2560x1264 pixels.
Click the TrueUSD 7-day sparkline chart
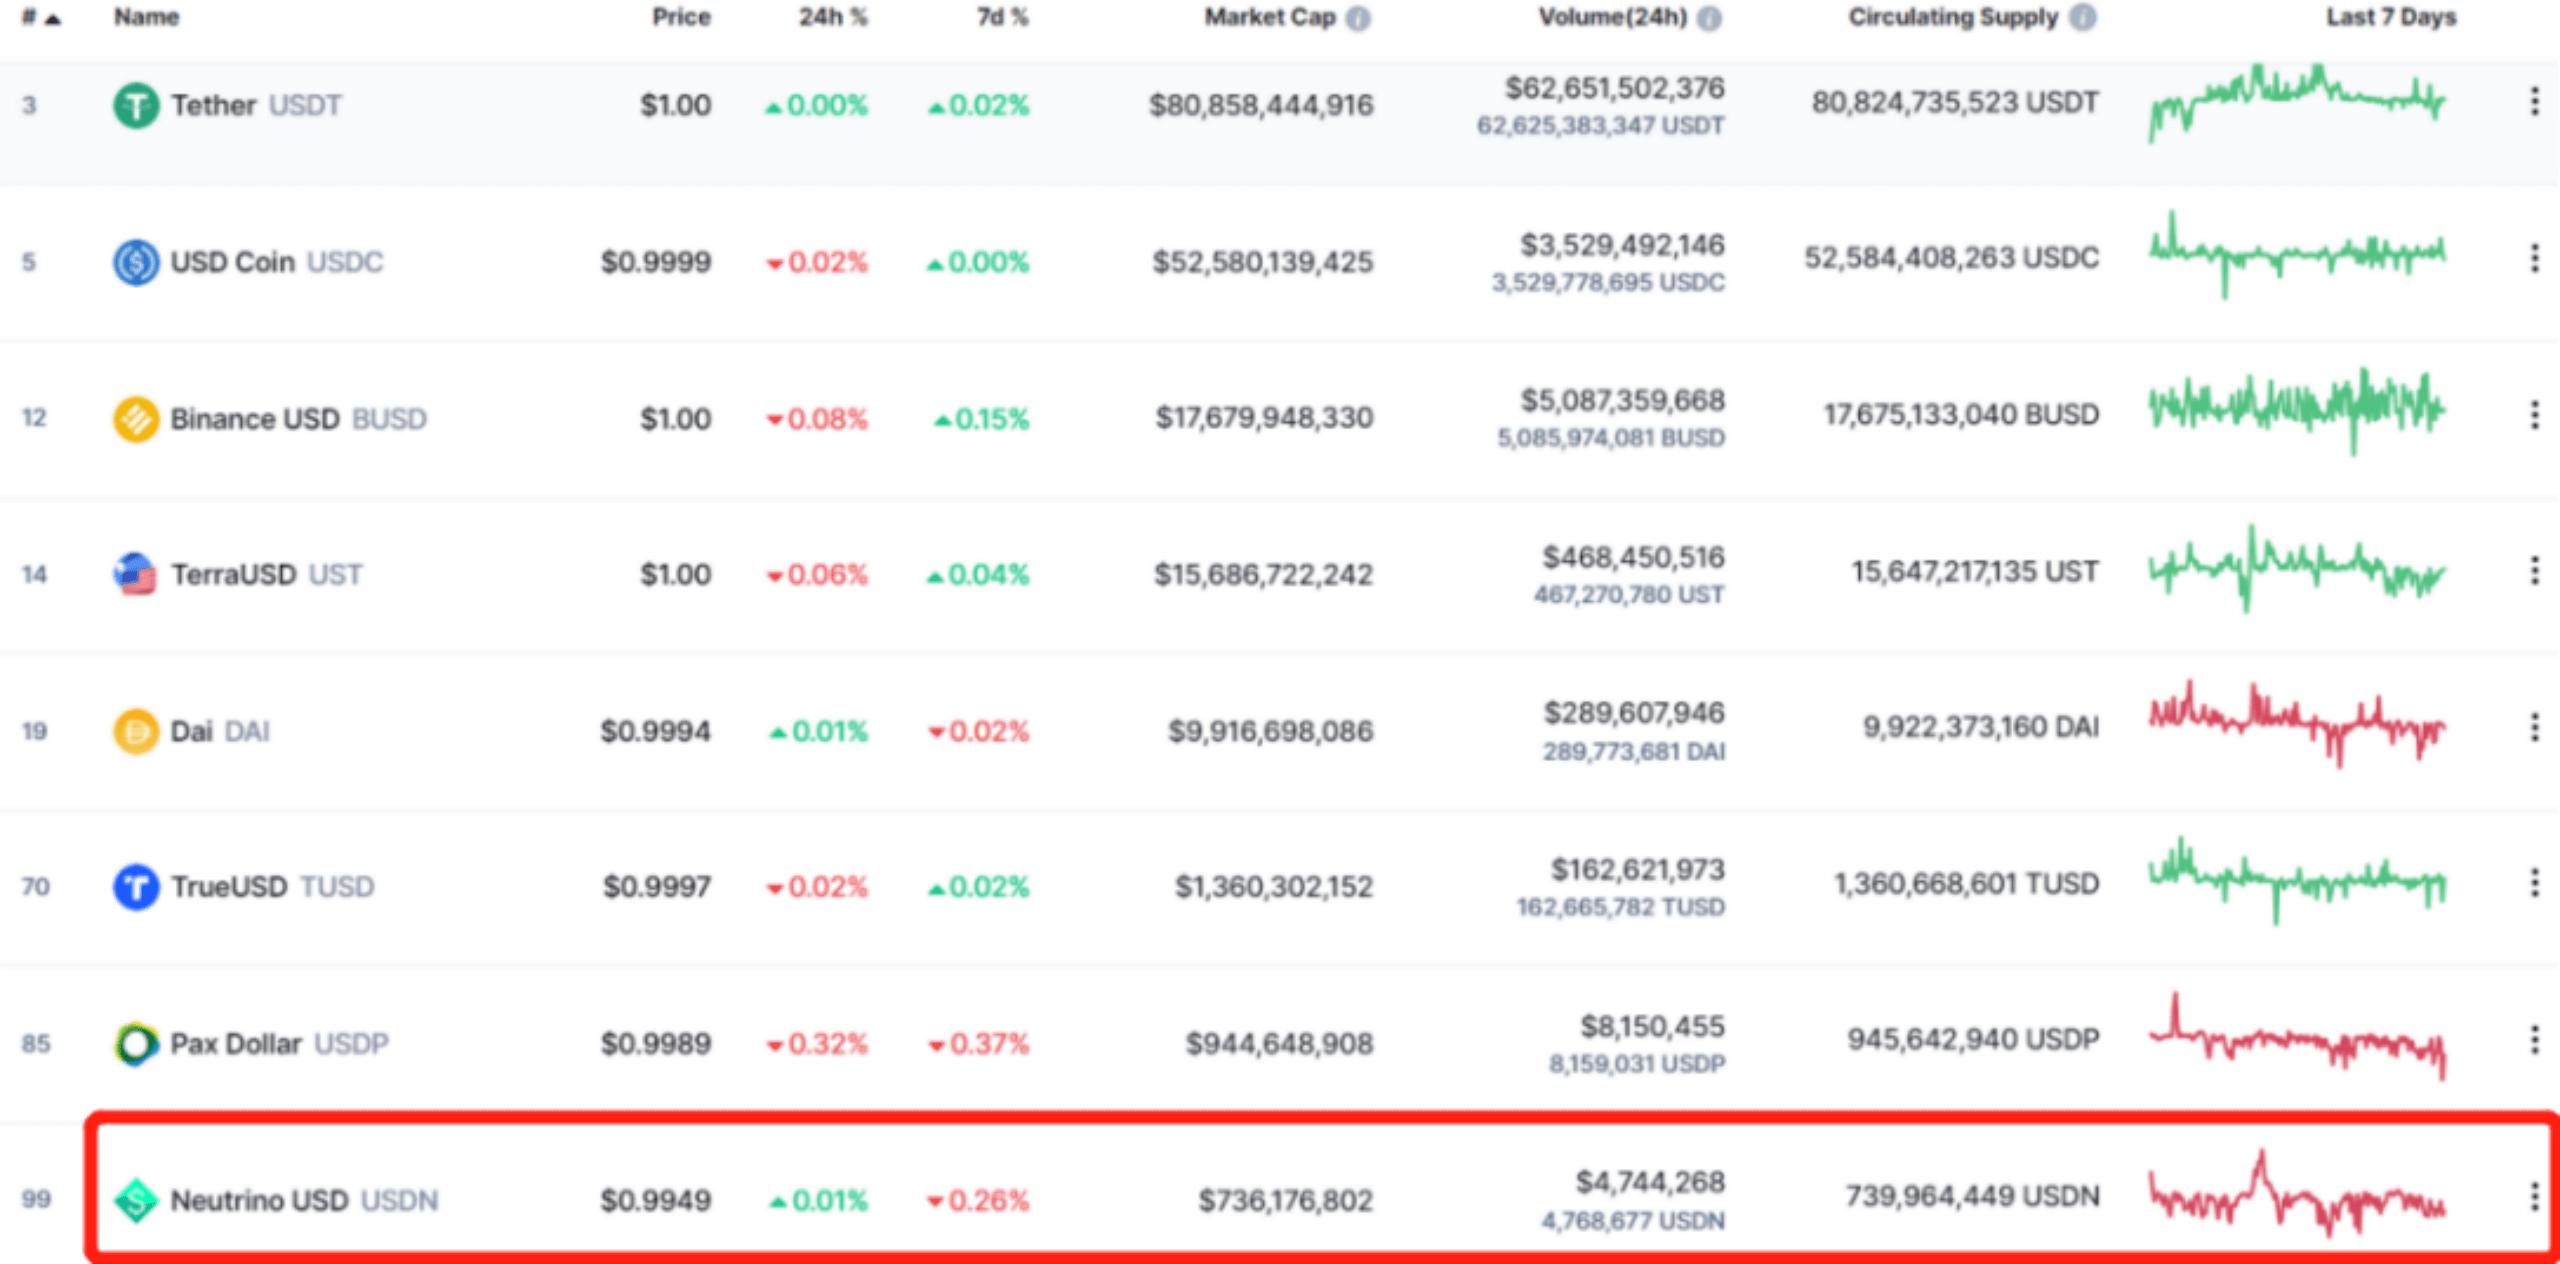tap(2296, 882)
